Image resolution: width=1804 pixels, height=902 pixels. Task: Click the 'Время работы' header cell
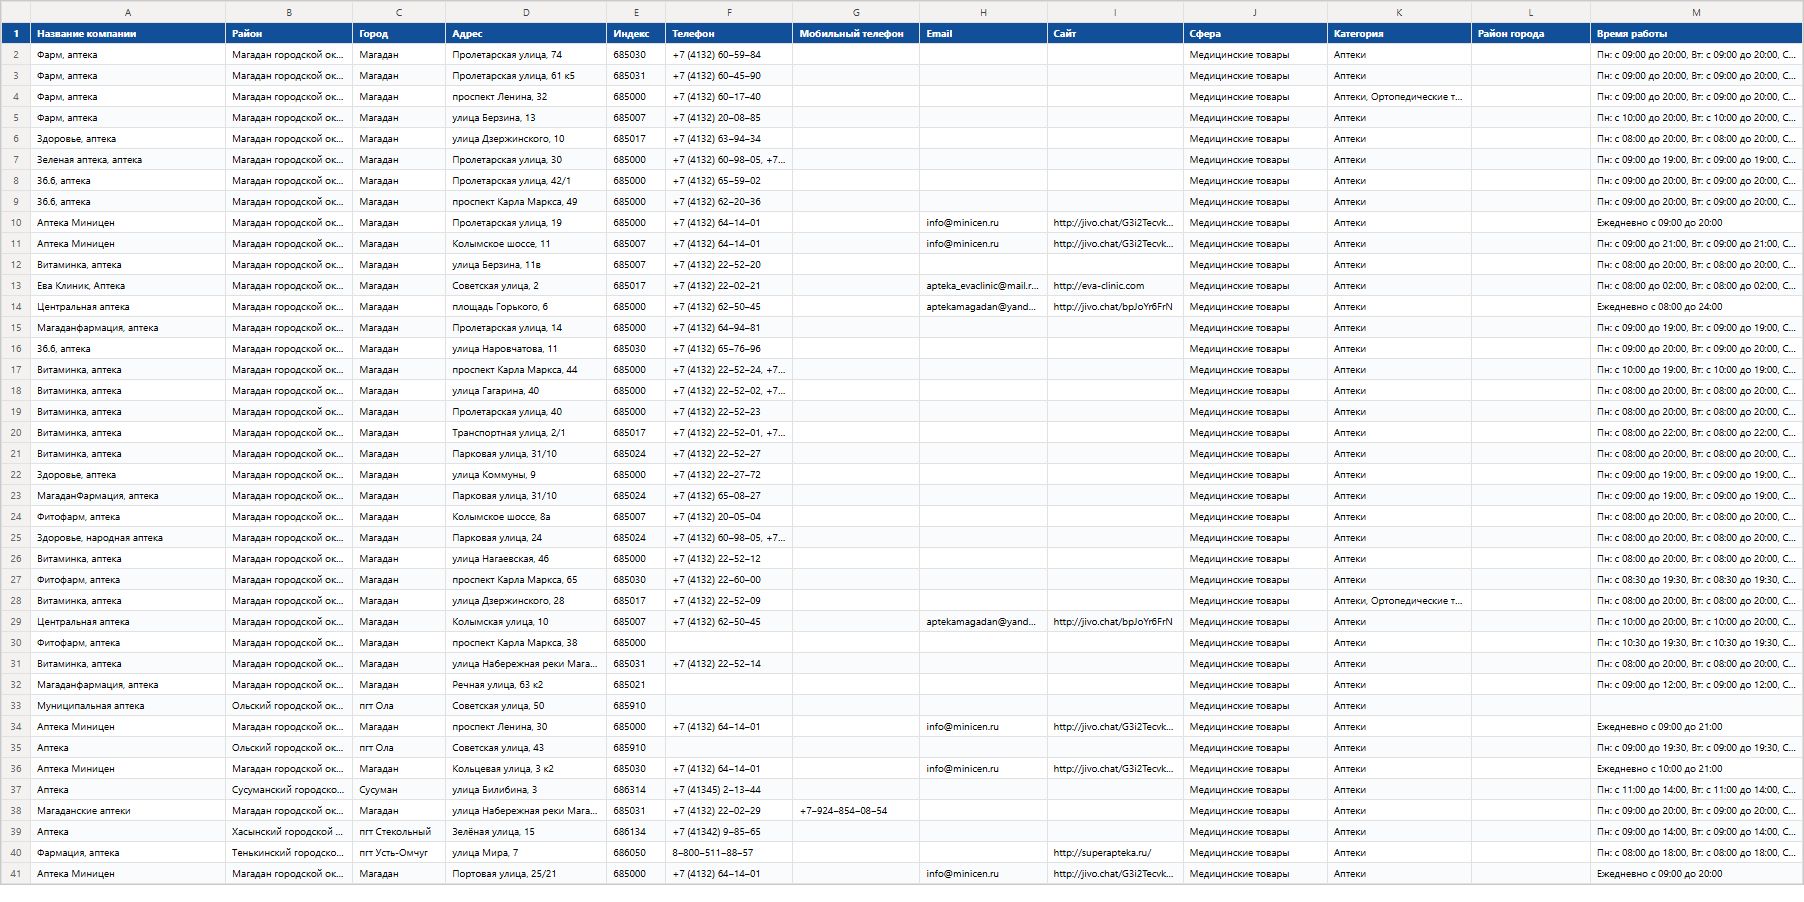pyautogui.click(x=1696, y=34)
